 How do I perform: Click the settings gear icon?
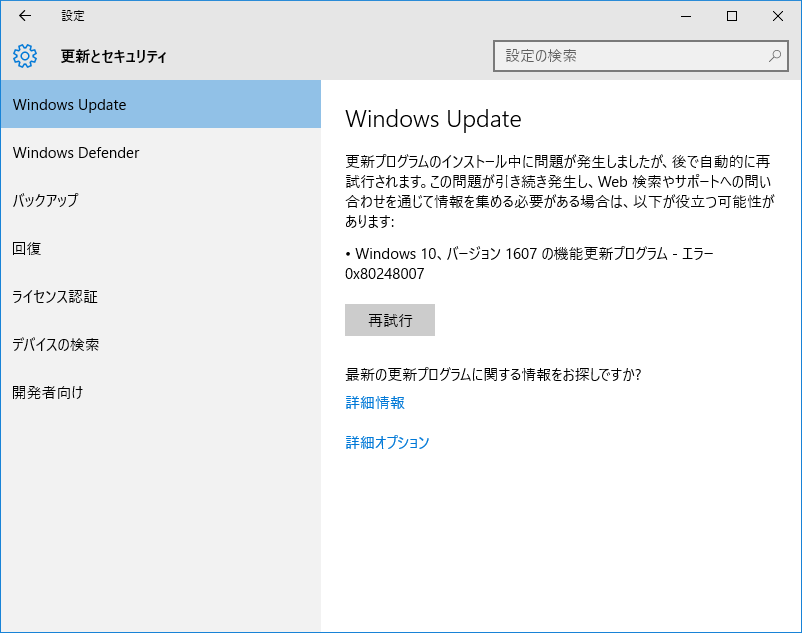point(25,56)
